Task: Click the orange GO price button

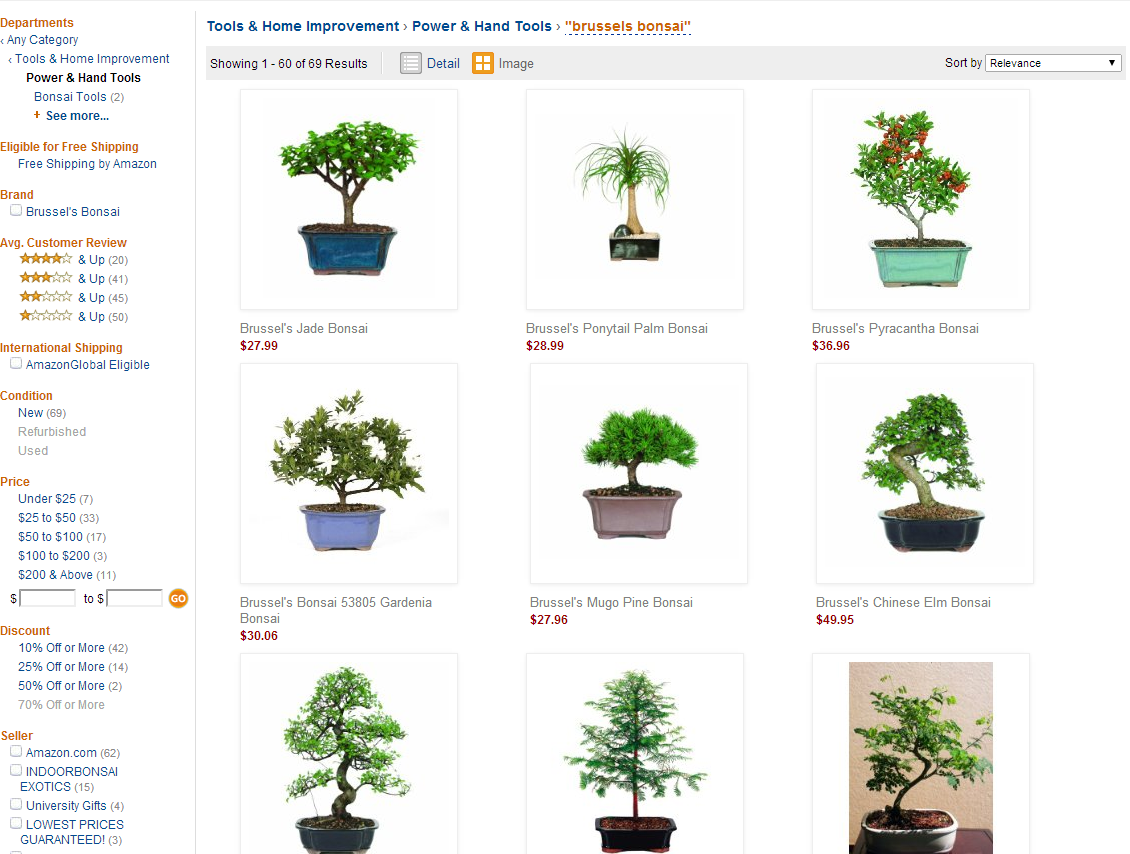Action: click(x=178, y=598)
